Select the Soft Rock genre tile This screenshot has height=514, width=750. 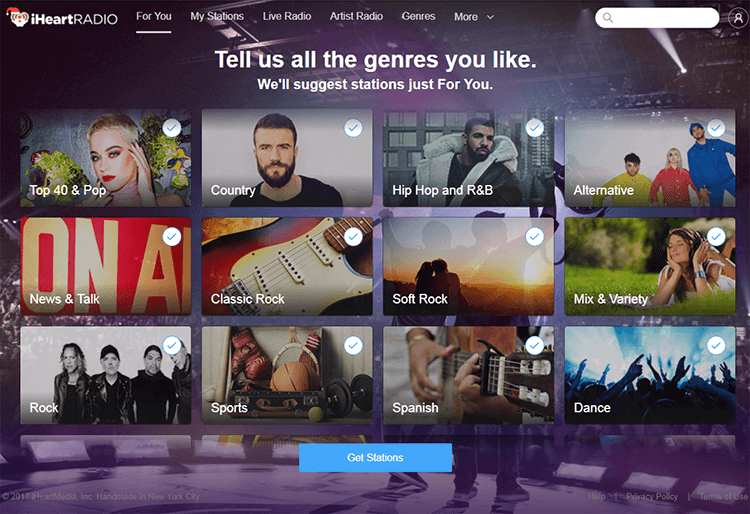[x=468, y=267]
